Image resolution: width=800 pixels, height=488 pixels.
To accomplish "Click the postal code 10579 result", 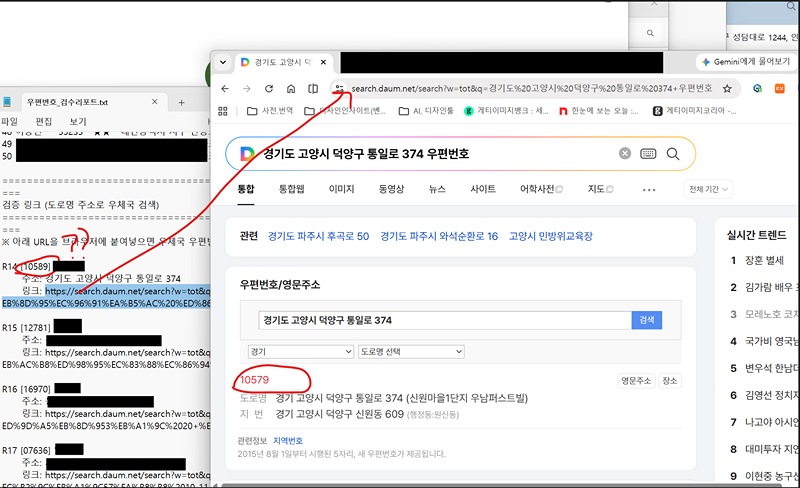I will [254, 380].
